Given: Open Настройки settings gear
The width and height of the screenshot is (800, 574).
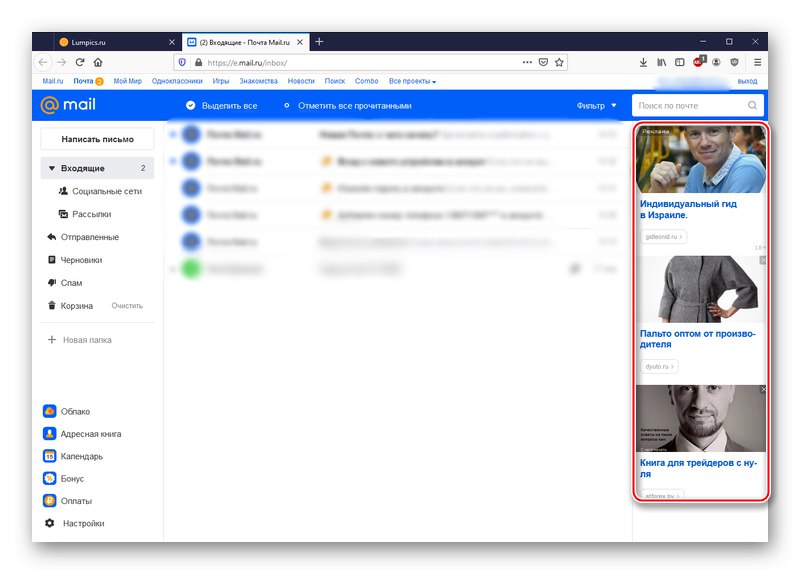Looking at the screenshot, I should [74, 523].
